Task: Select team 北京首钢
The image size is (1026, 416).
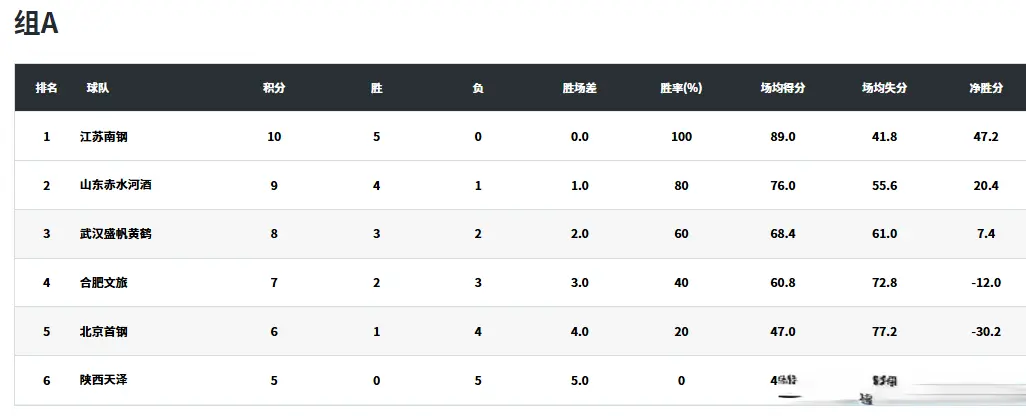Action: coord(104,332)
